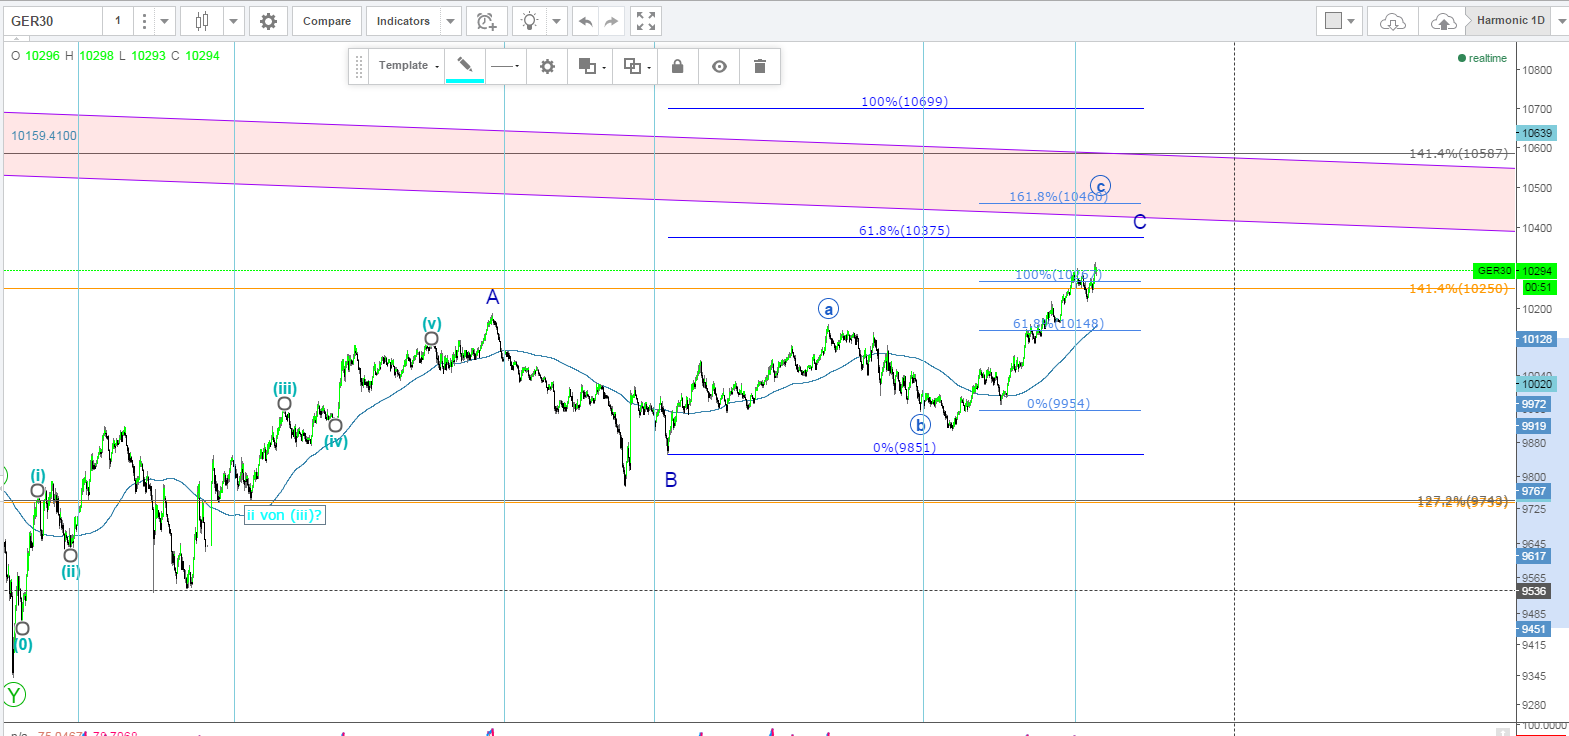1569x736 pixels.
Task: Click the load chart cloud download icon
Action: (1392, 21)
